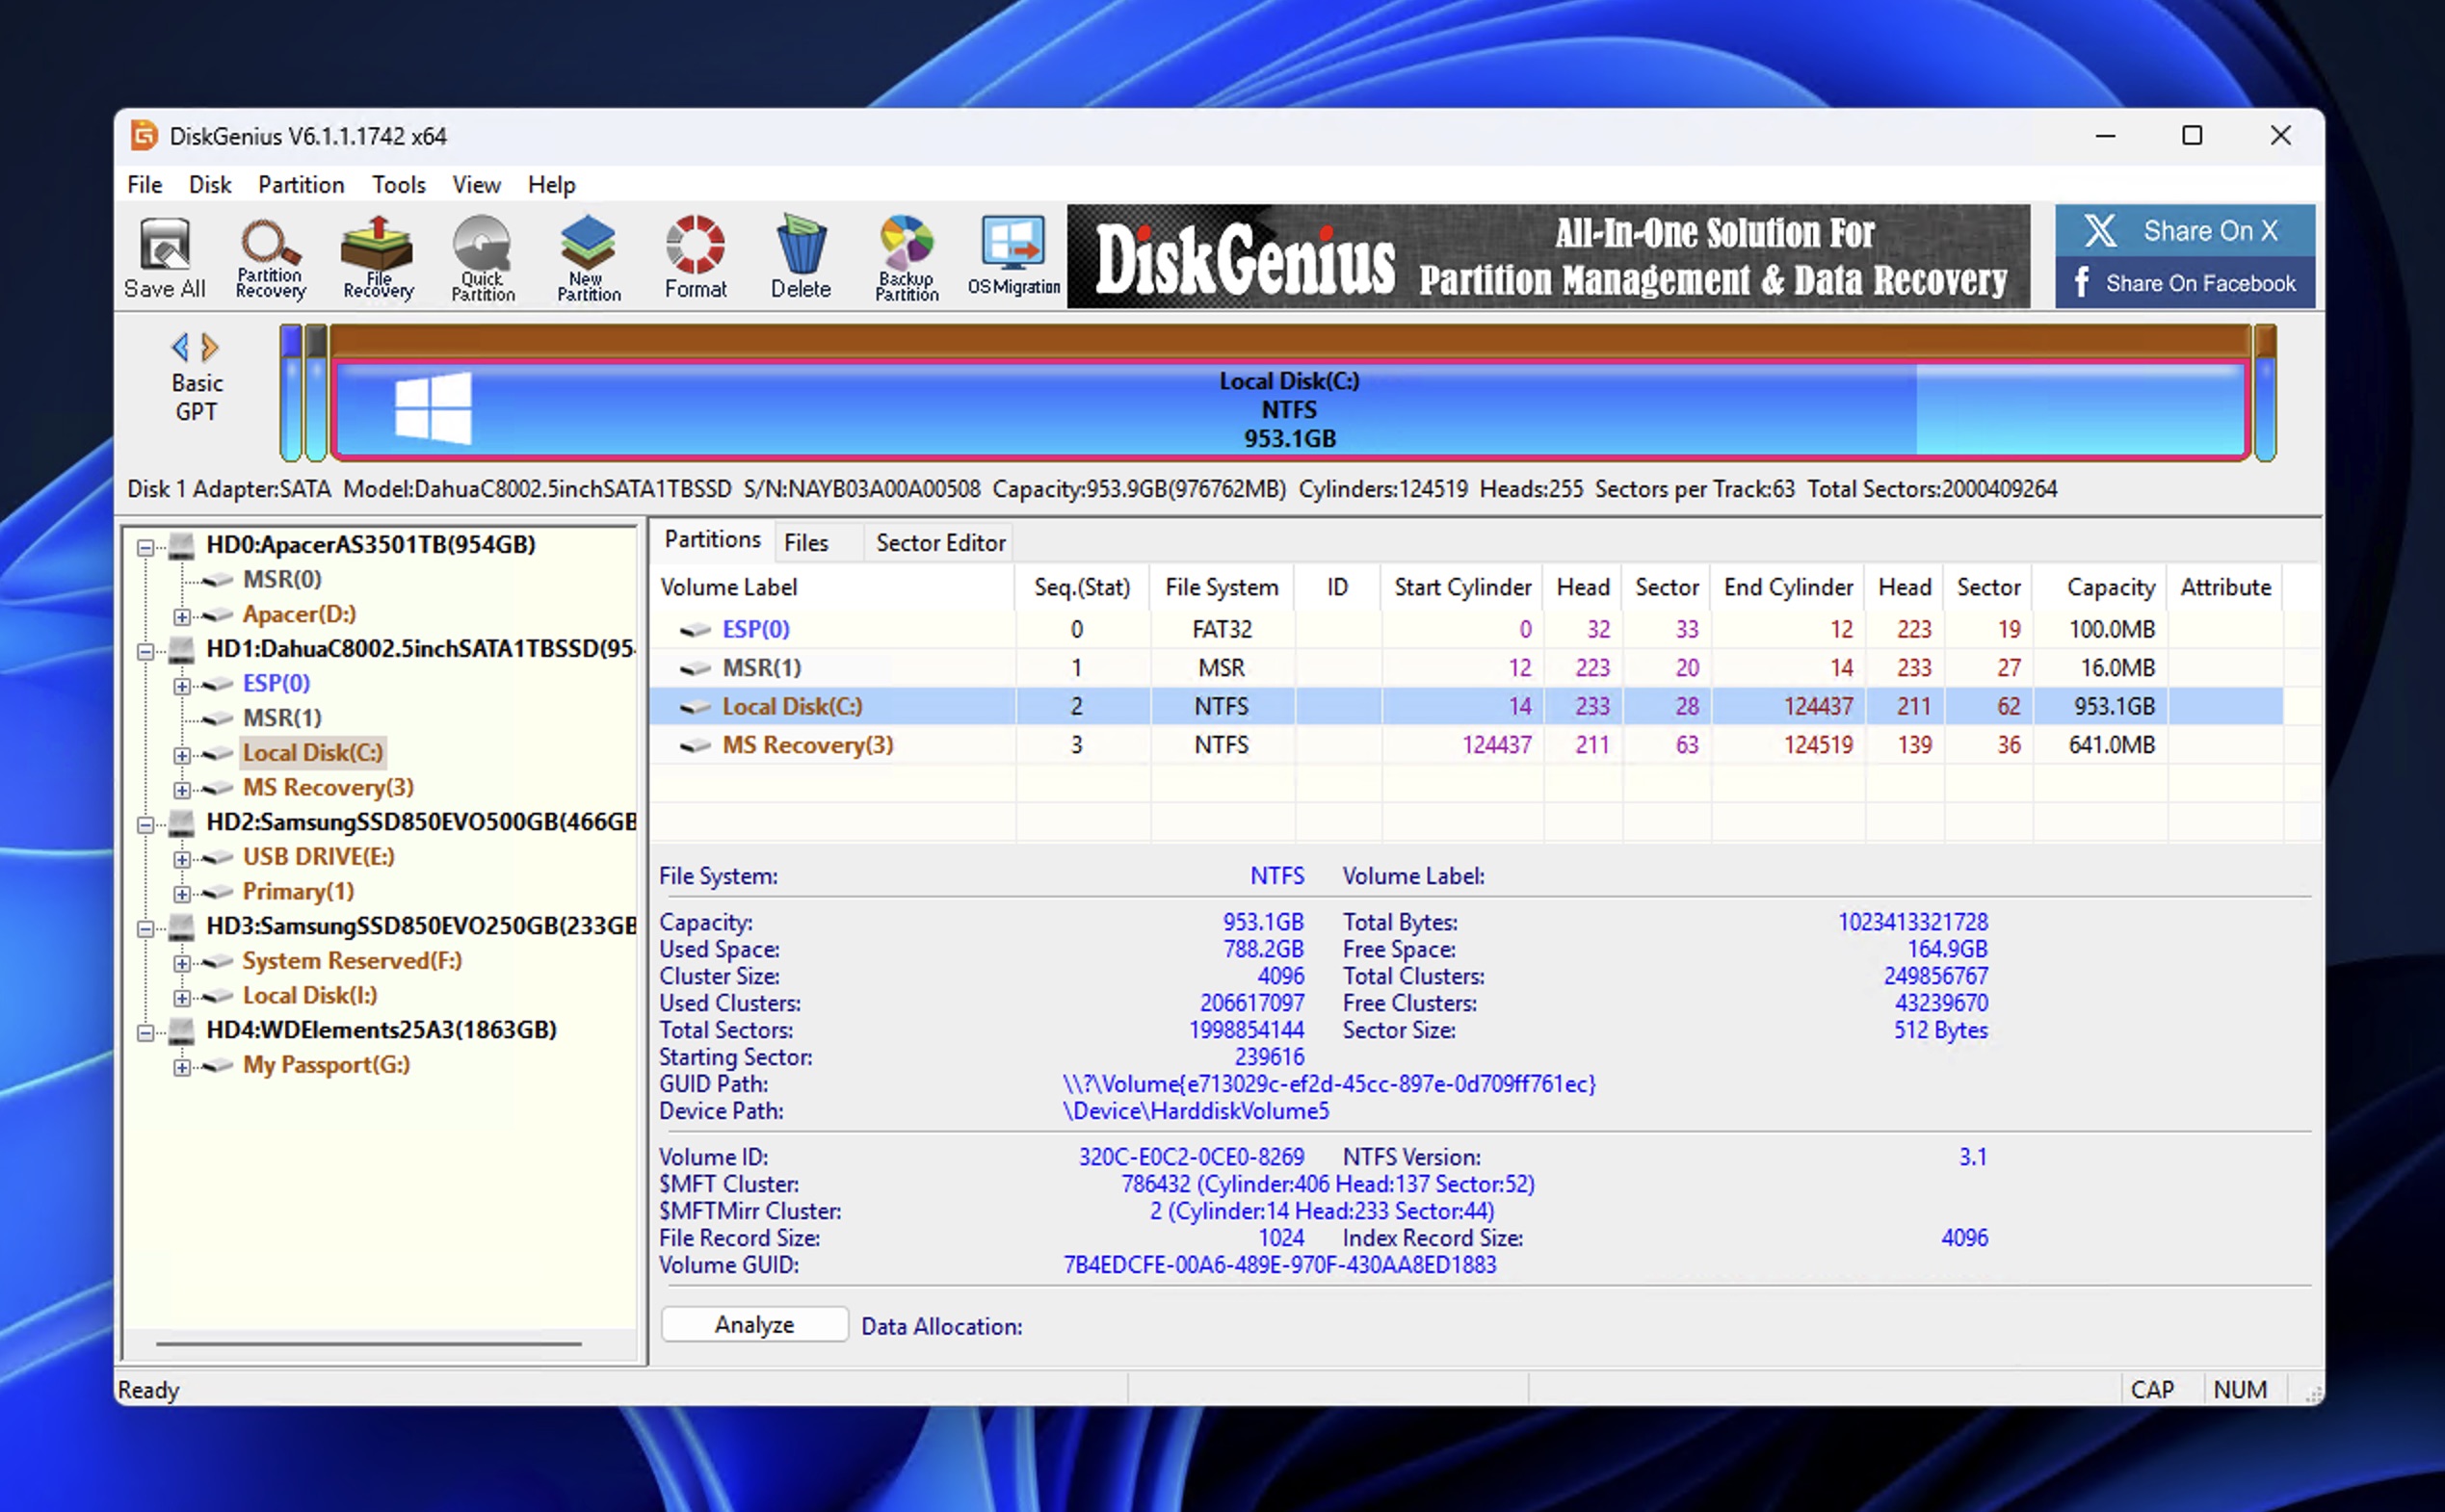Select the ESP(0) partition row
The height and width of the screenshot is (1512, 2445).
pyautogui.click(x=757, y=629)
